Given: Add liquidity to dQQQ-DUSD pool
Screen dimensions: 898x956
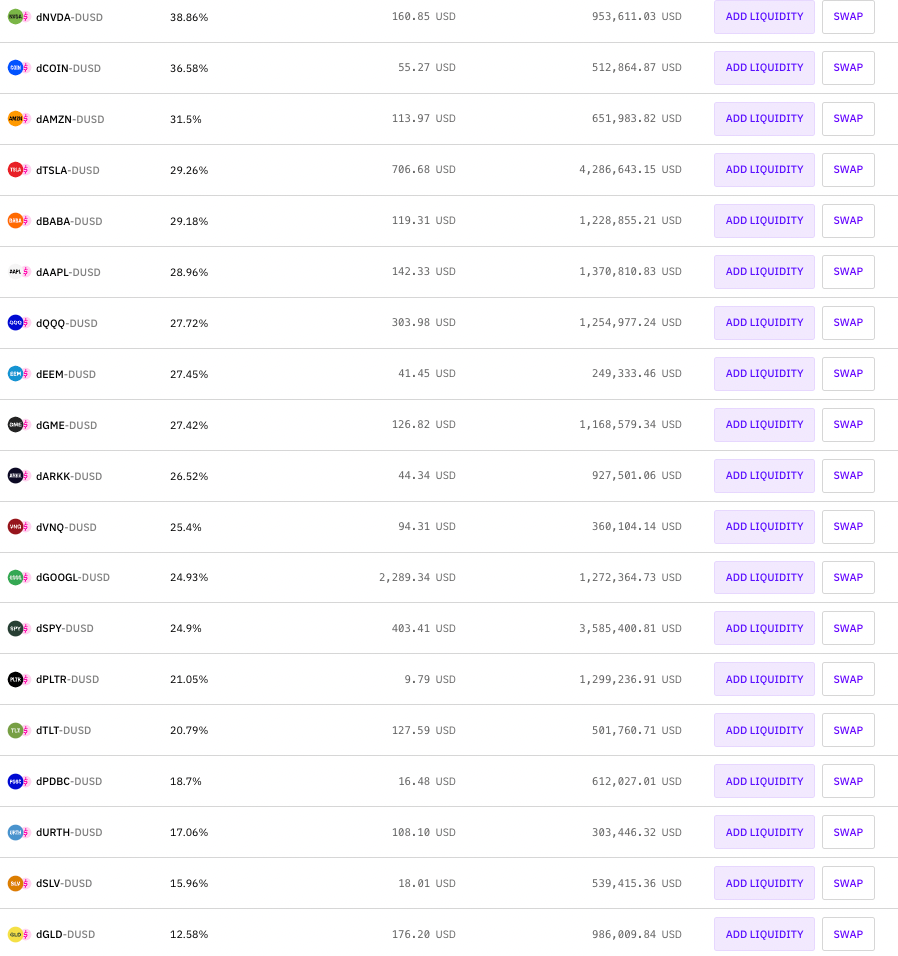Looking at the screenshot, I should click(x=764, y=323).
